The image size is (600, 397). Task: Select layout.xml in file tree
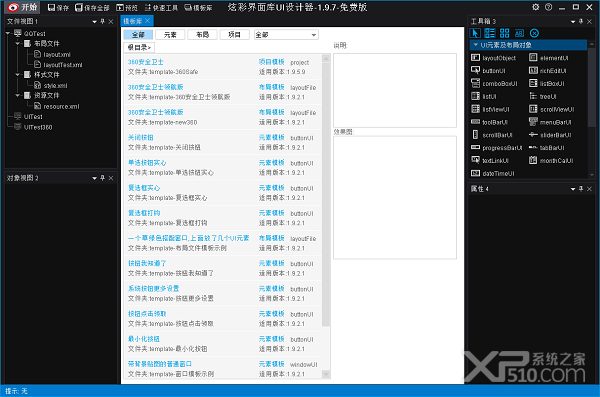(x=52, y=54)
